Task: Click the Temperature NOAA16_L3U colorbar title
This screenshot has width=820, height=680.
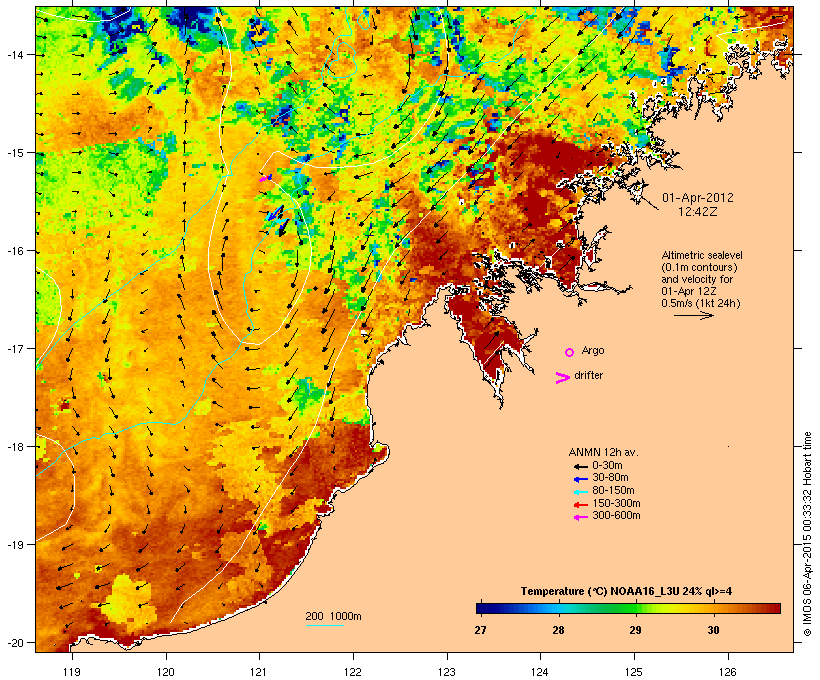Action: (626, 591)
